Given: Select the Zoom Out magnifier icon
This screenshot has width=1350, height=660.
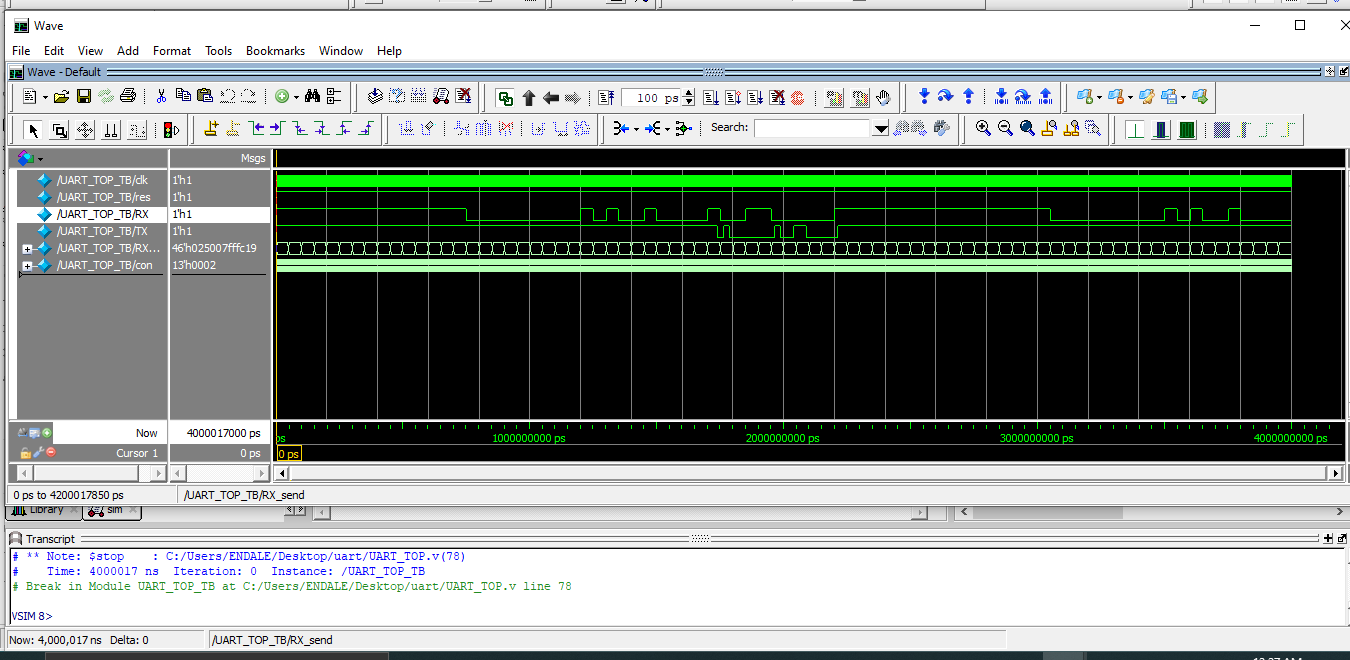Looking at the screenshot, I should [1004, 129].
